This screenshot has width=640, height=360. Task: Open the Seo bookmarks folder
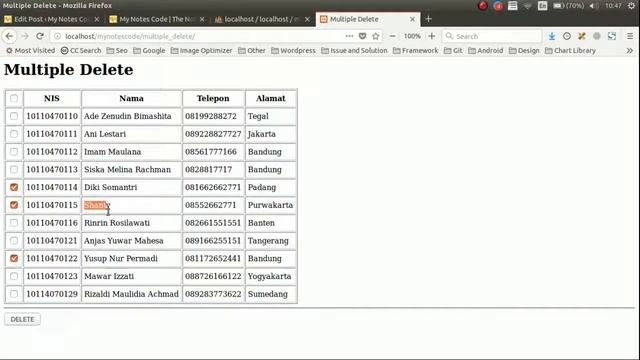[117, 51]
